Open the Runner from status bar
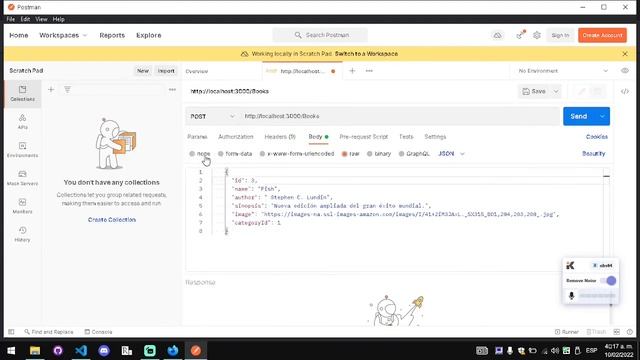The width and height of the screenshot is (640, 360). pyautogui.click(x=567, y=332)
